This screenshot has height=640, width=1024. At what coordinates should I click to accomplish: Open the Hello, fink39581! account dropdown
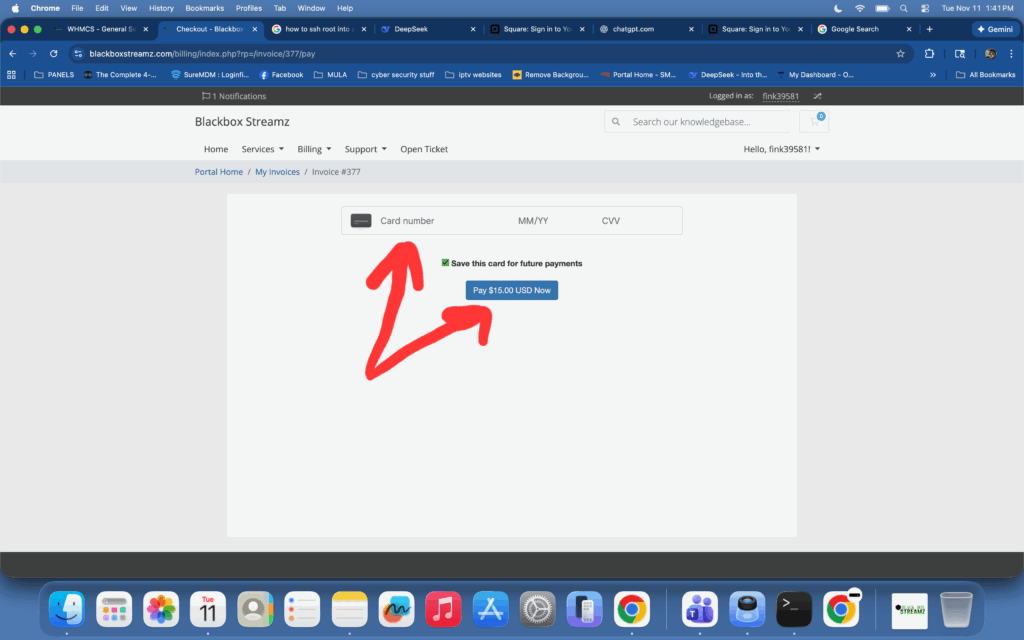781,149
